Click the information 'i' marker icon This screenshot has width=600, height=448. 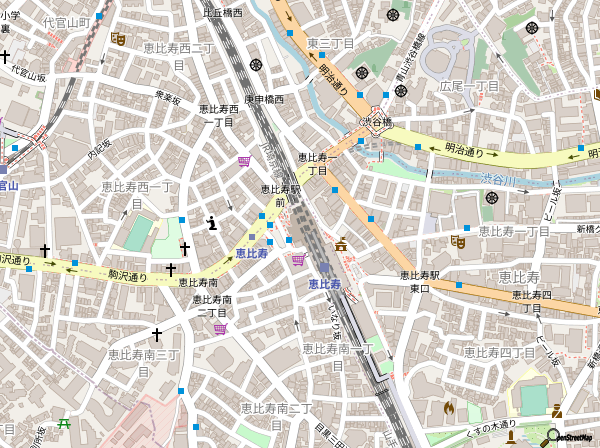[211, 222]
